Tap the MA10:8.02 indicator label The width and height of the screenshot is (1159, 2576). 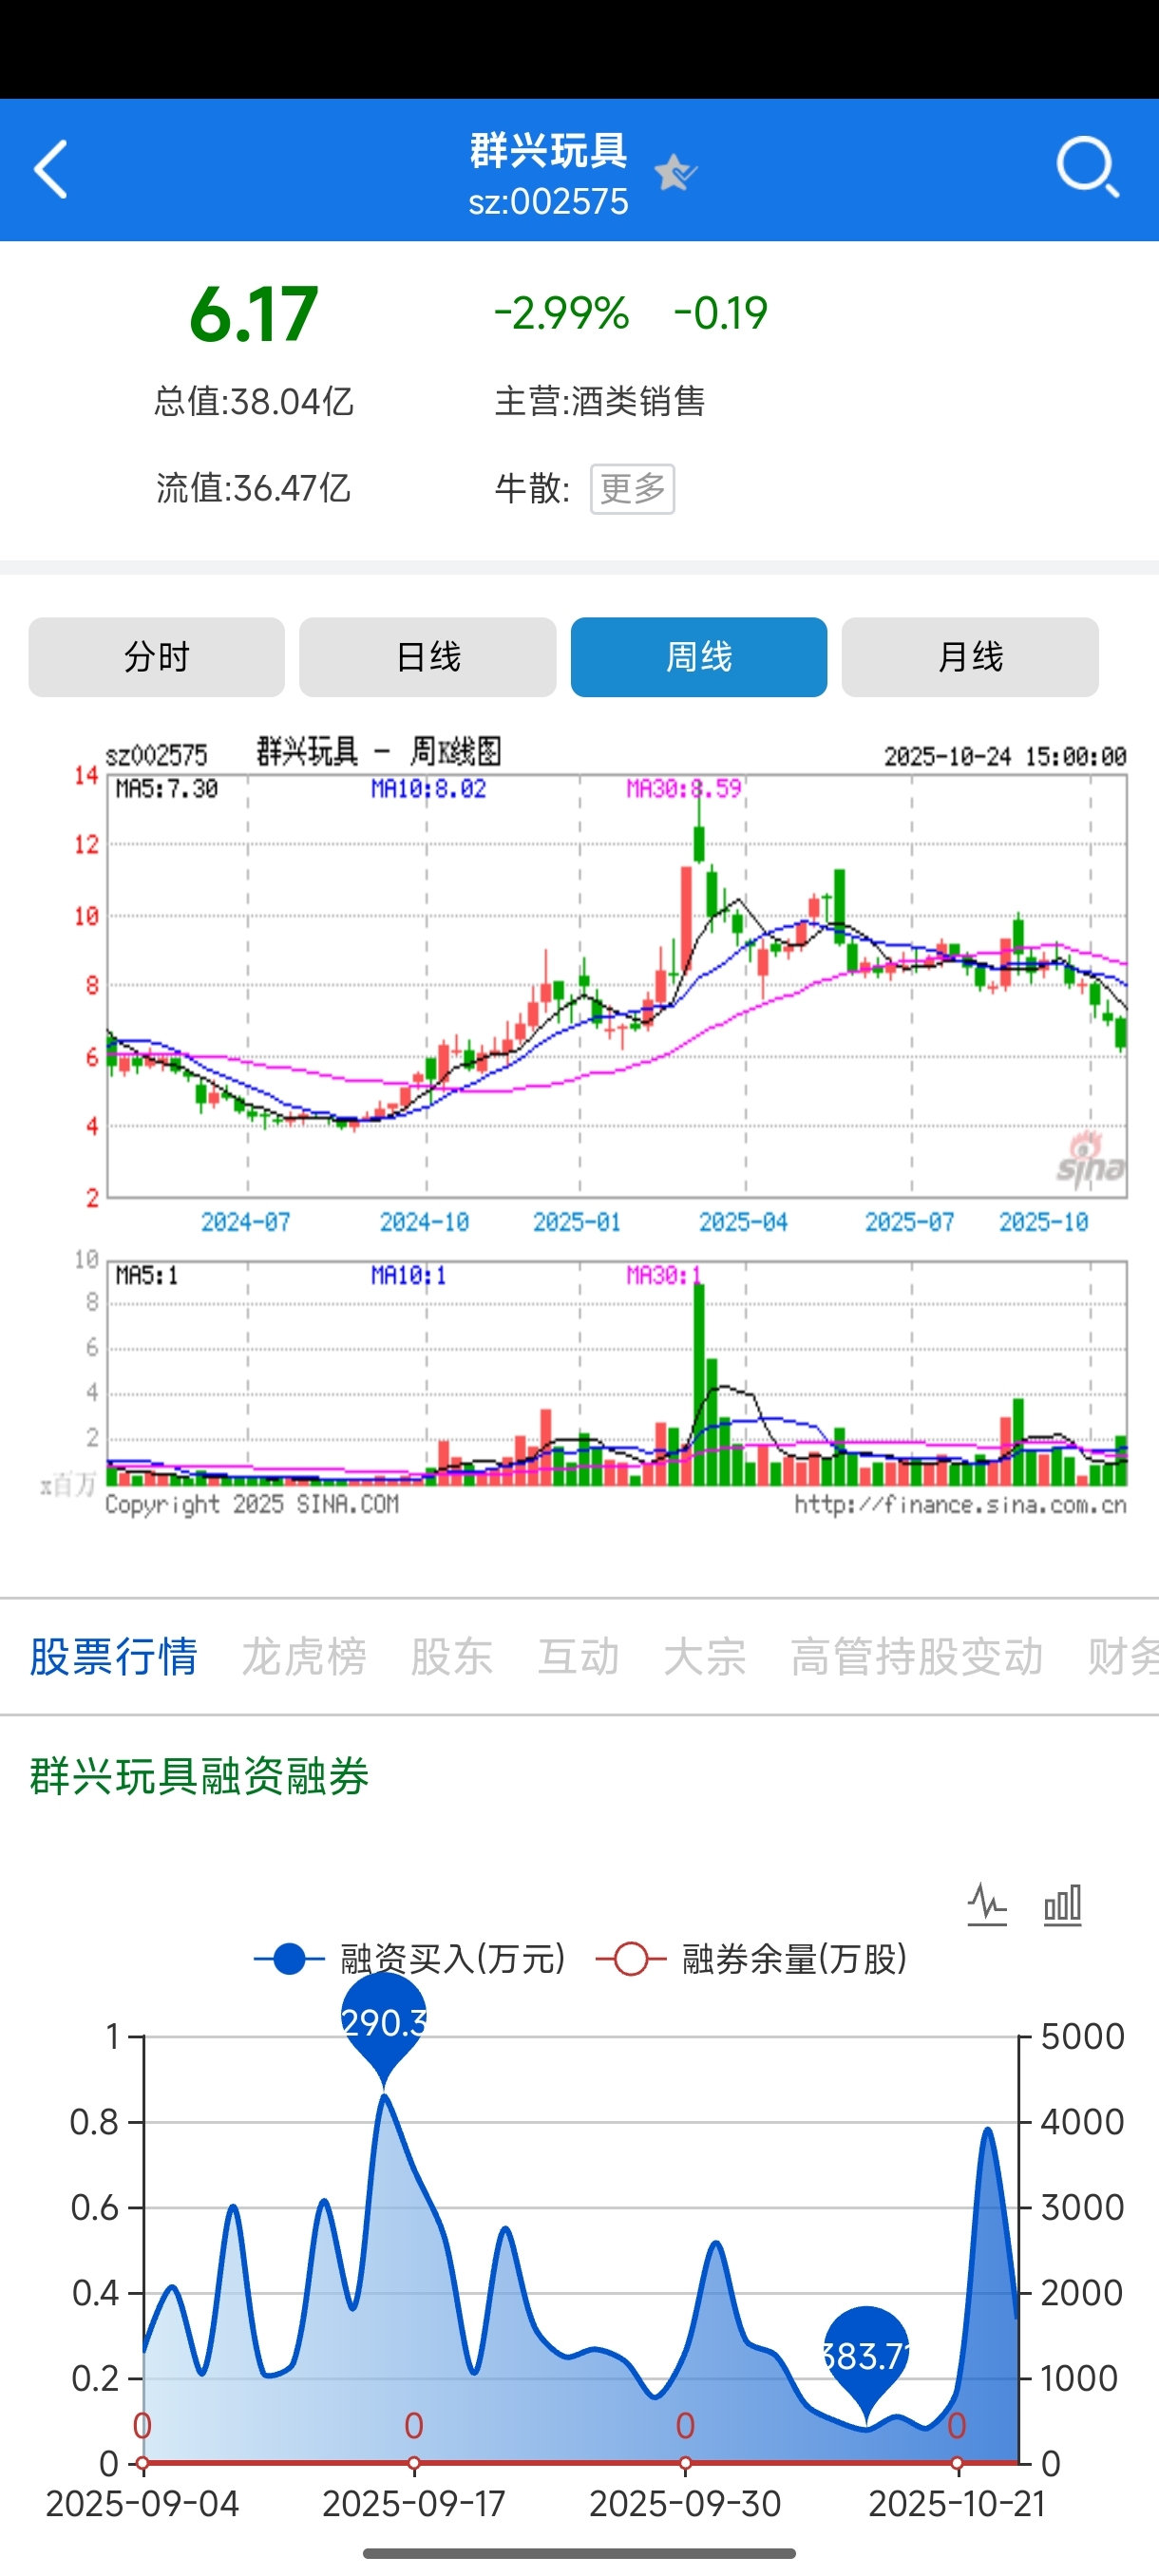coord(428,789)
